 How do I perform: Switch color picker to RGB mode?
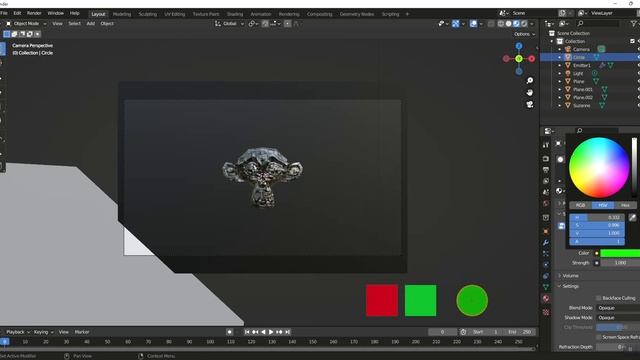coord(580,205)
